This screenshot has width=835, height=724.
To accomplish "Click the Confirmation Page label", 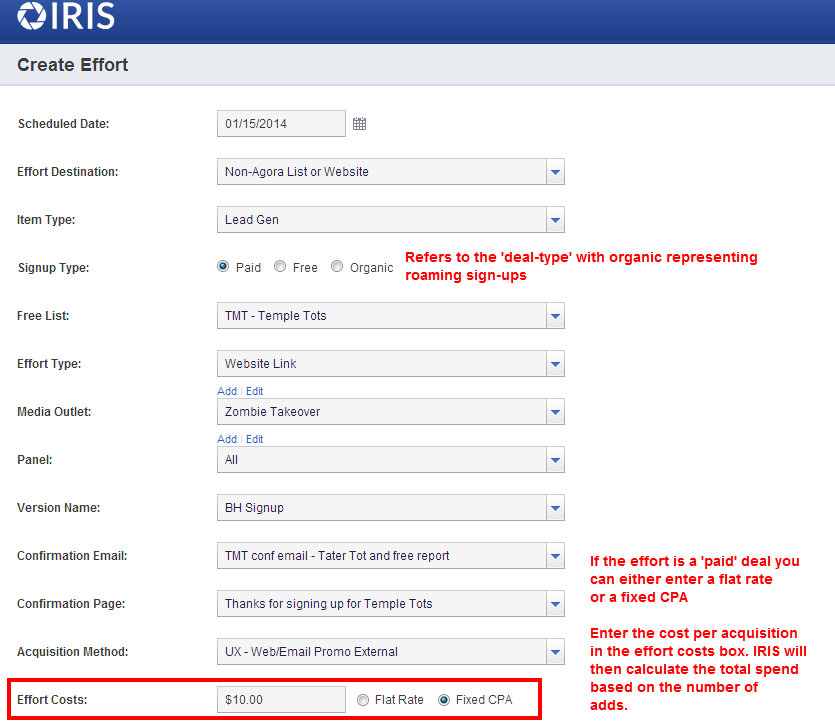I will [x=71, y=604].
